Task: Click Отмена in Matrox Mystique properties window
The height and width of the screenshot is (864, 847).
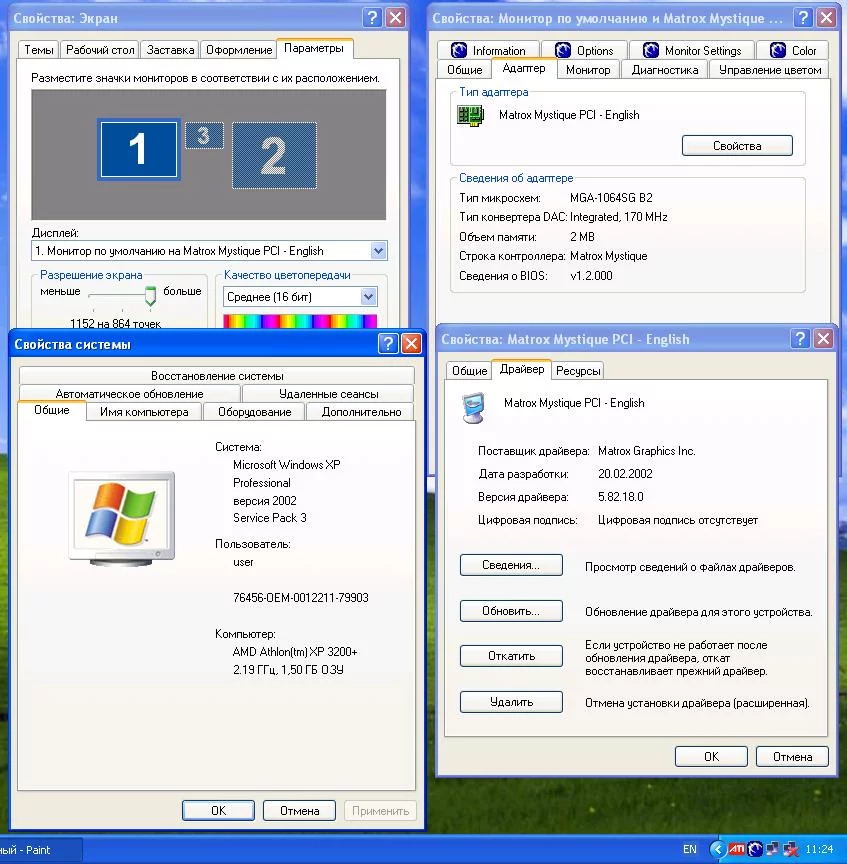Action: tap(792, 757)
